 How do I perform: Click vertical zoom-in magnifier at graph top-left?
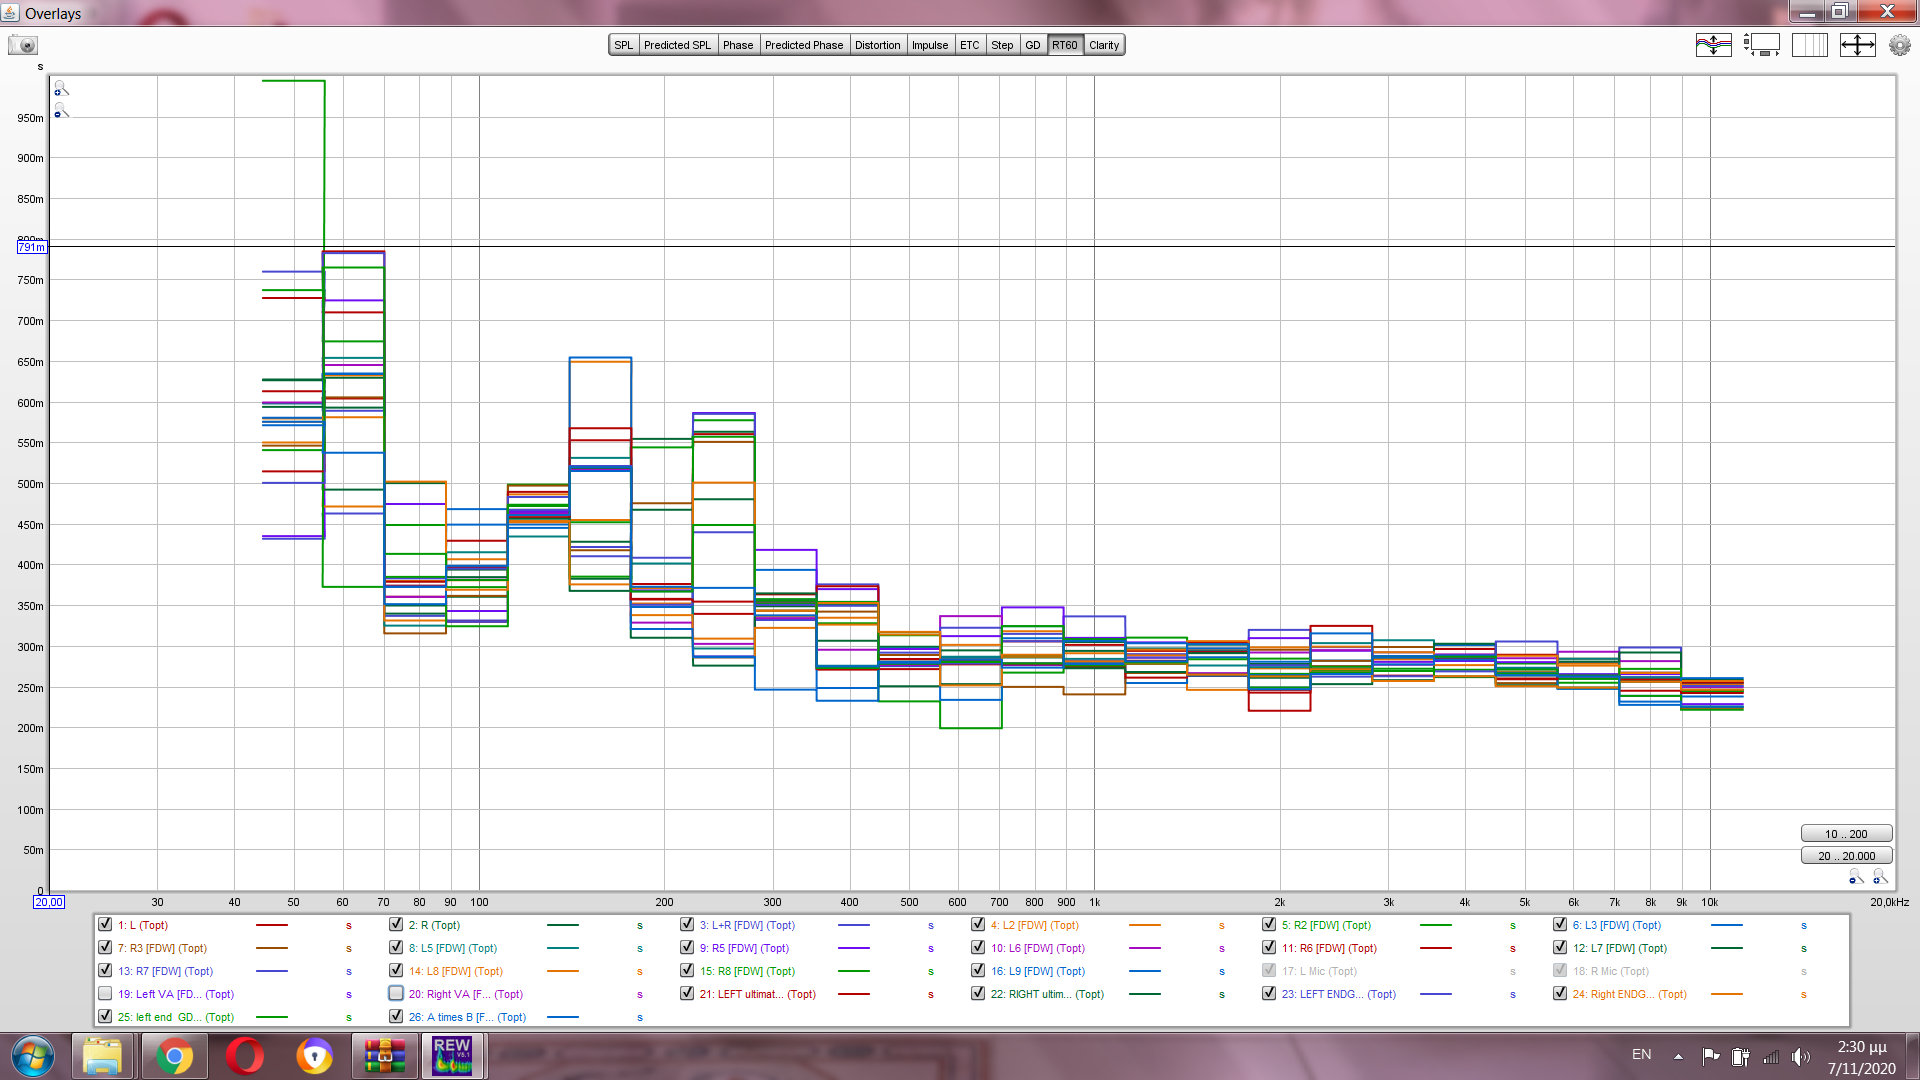coord(61,89)
